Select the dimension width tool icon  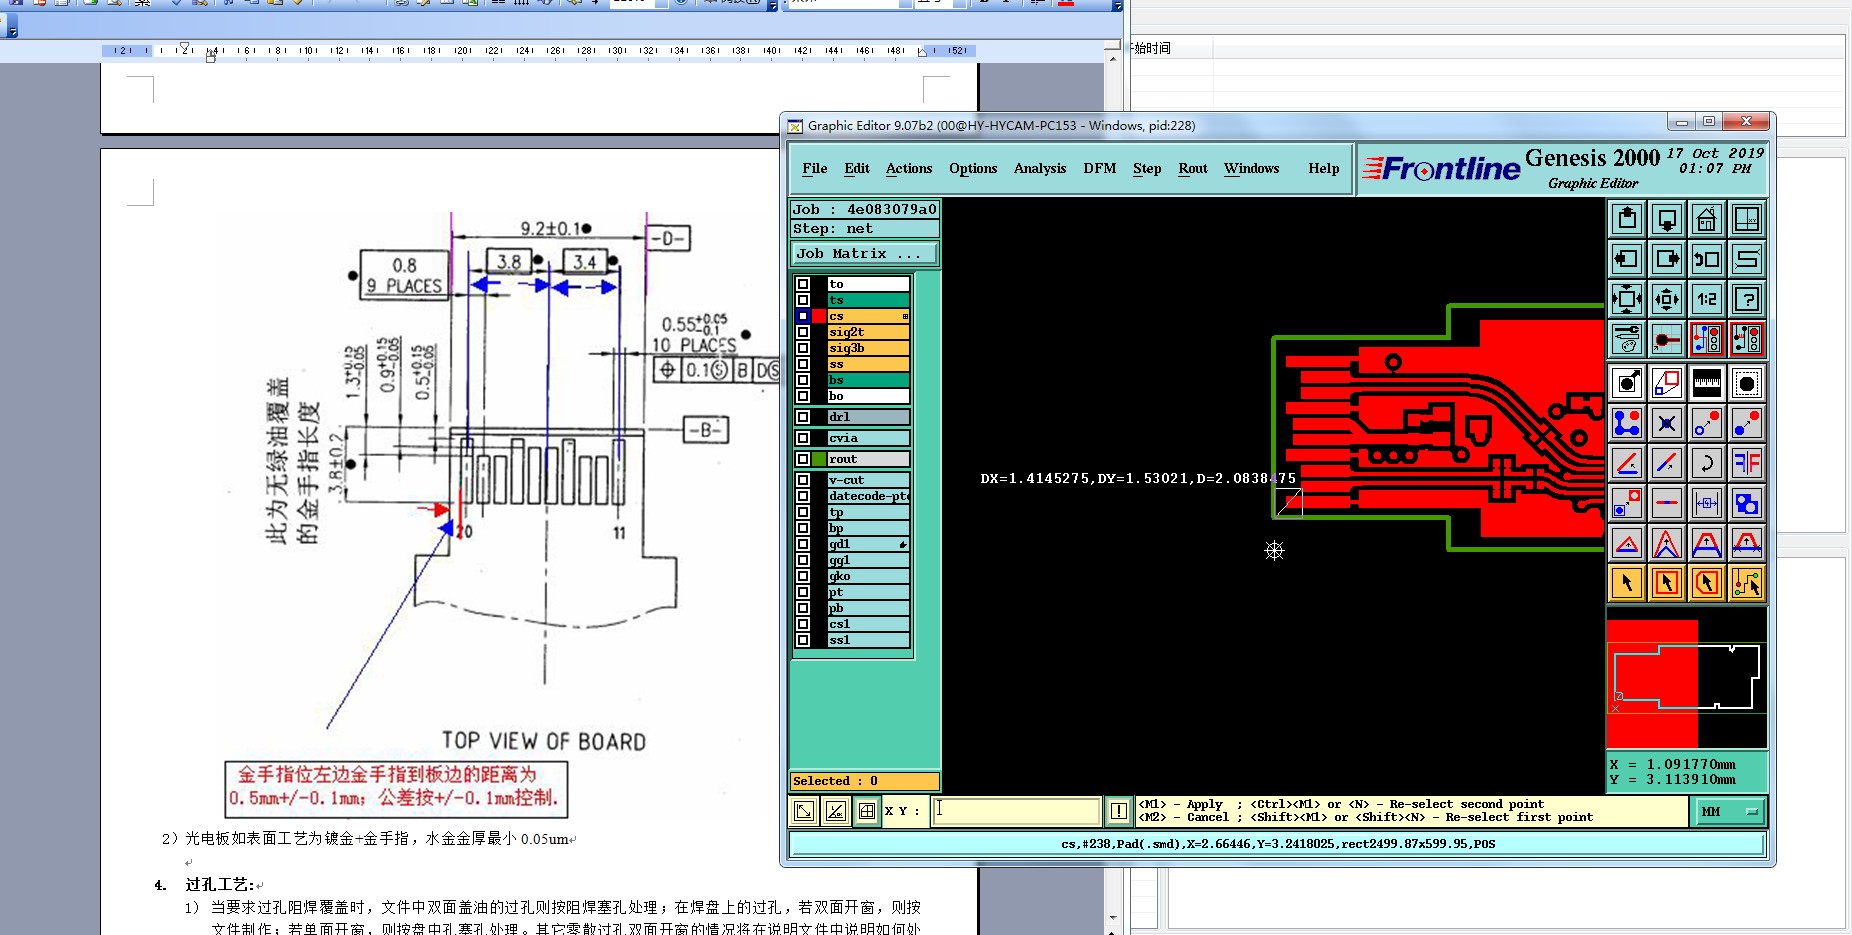(1707, 503)
